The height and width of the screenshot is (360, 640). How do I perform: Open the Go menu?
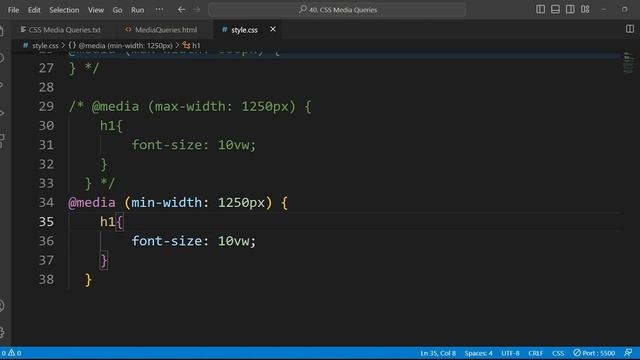pos(118,10)
